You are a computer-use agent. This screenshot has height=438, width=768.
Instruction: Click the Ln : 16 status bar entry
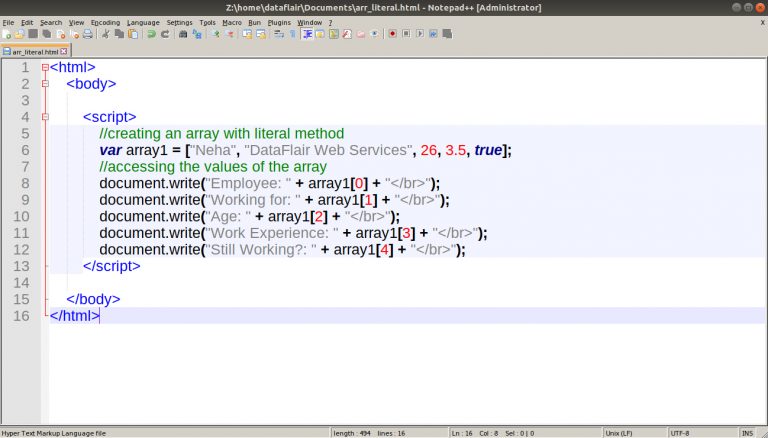pos(462,433)
